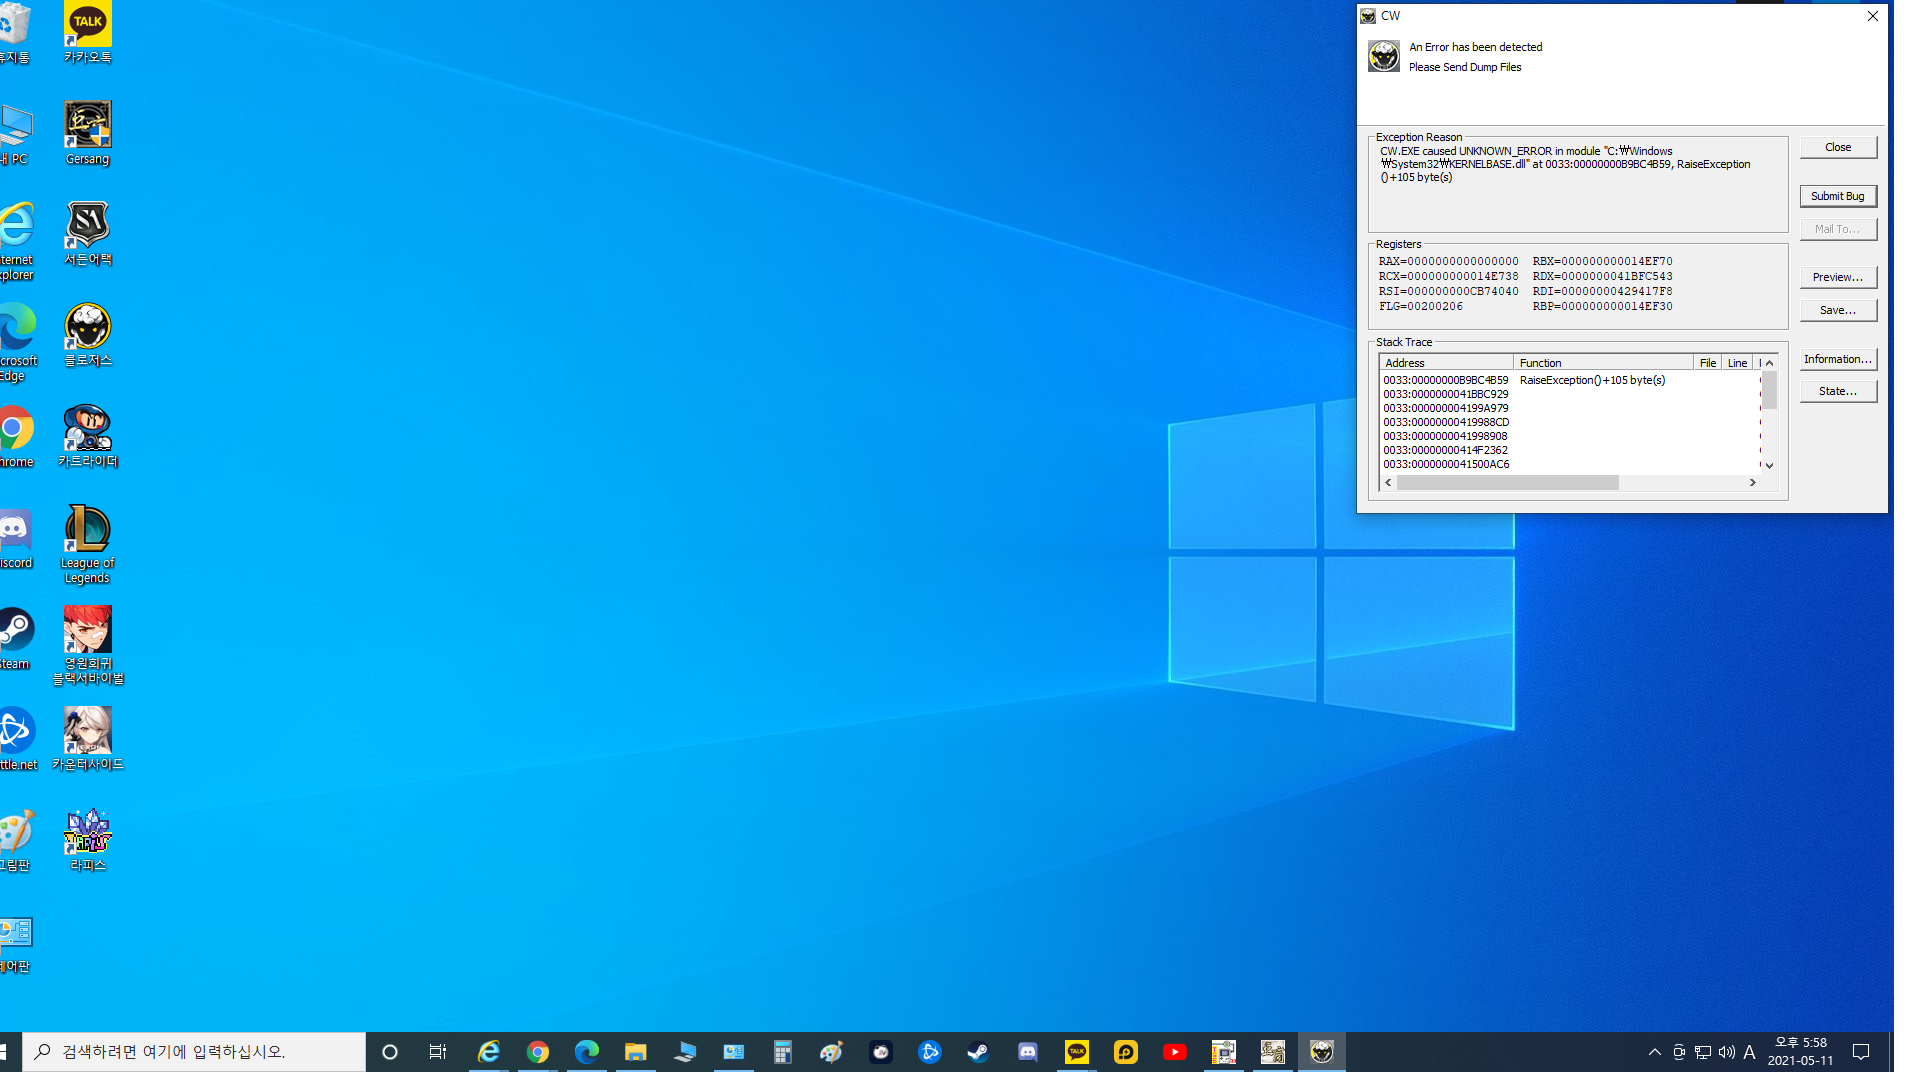Launch 라파스 application from desktop
Viewport: 1920px width, 1080px height.
(86, 832)
